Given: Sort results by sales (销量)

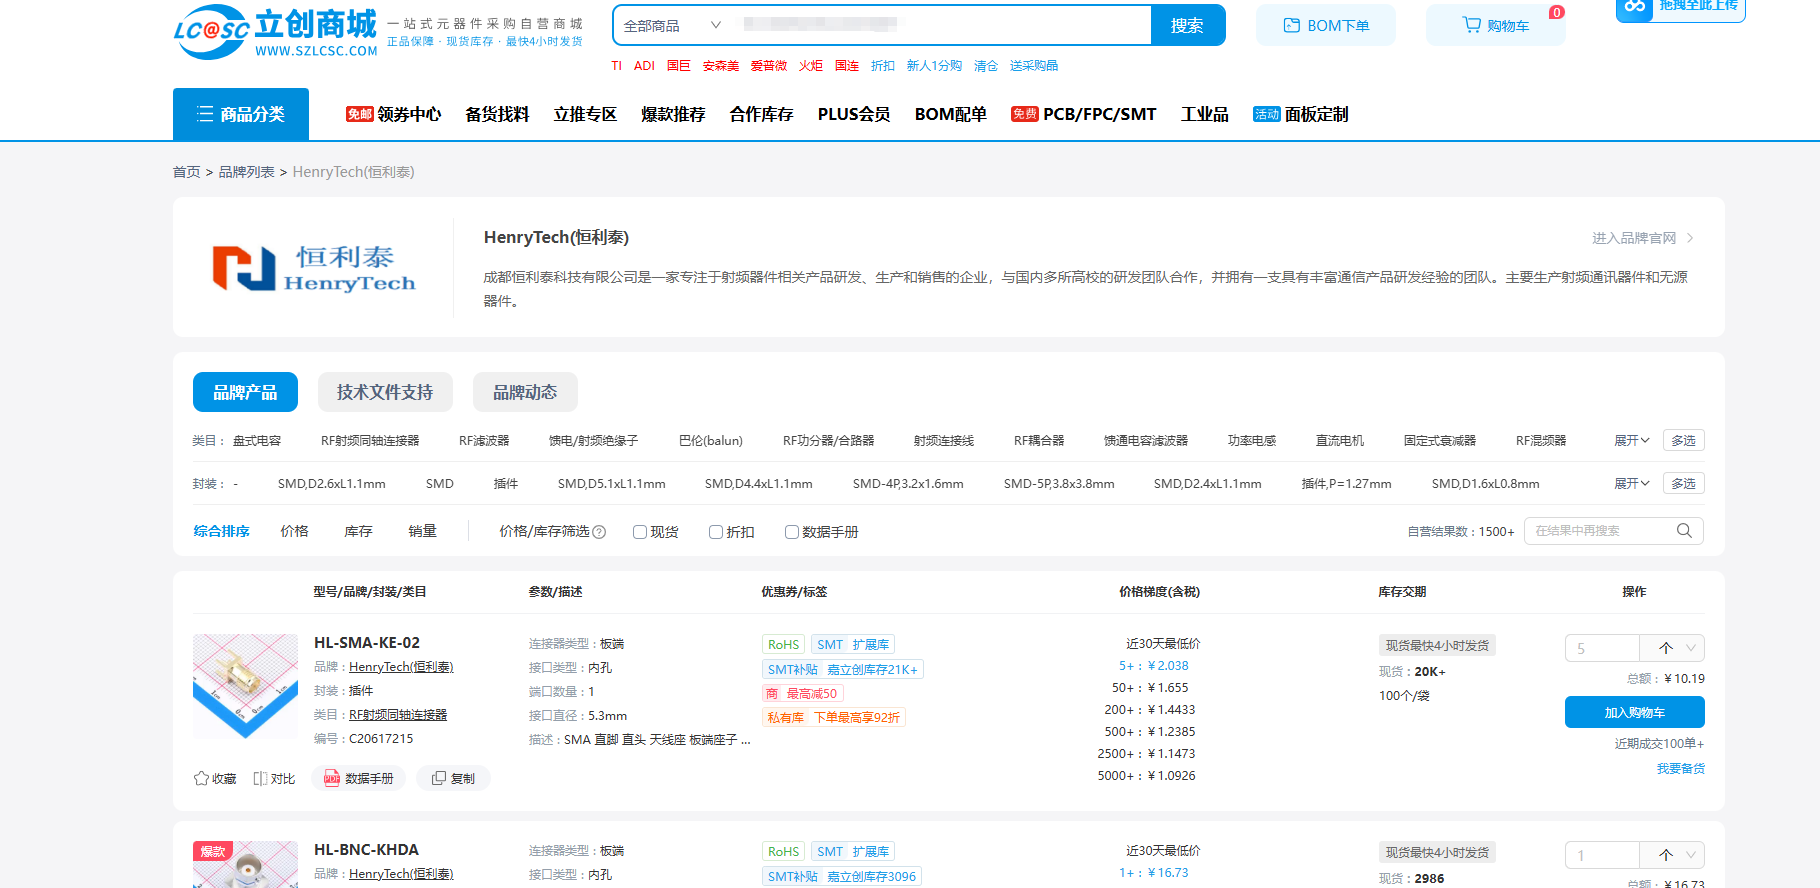Looking at the screenshot, I should click(422, 531).
